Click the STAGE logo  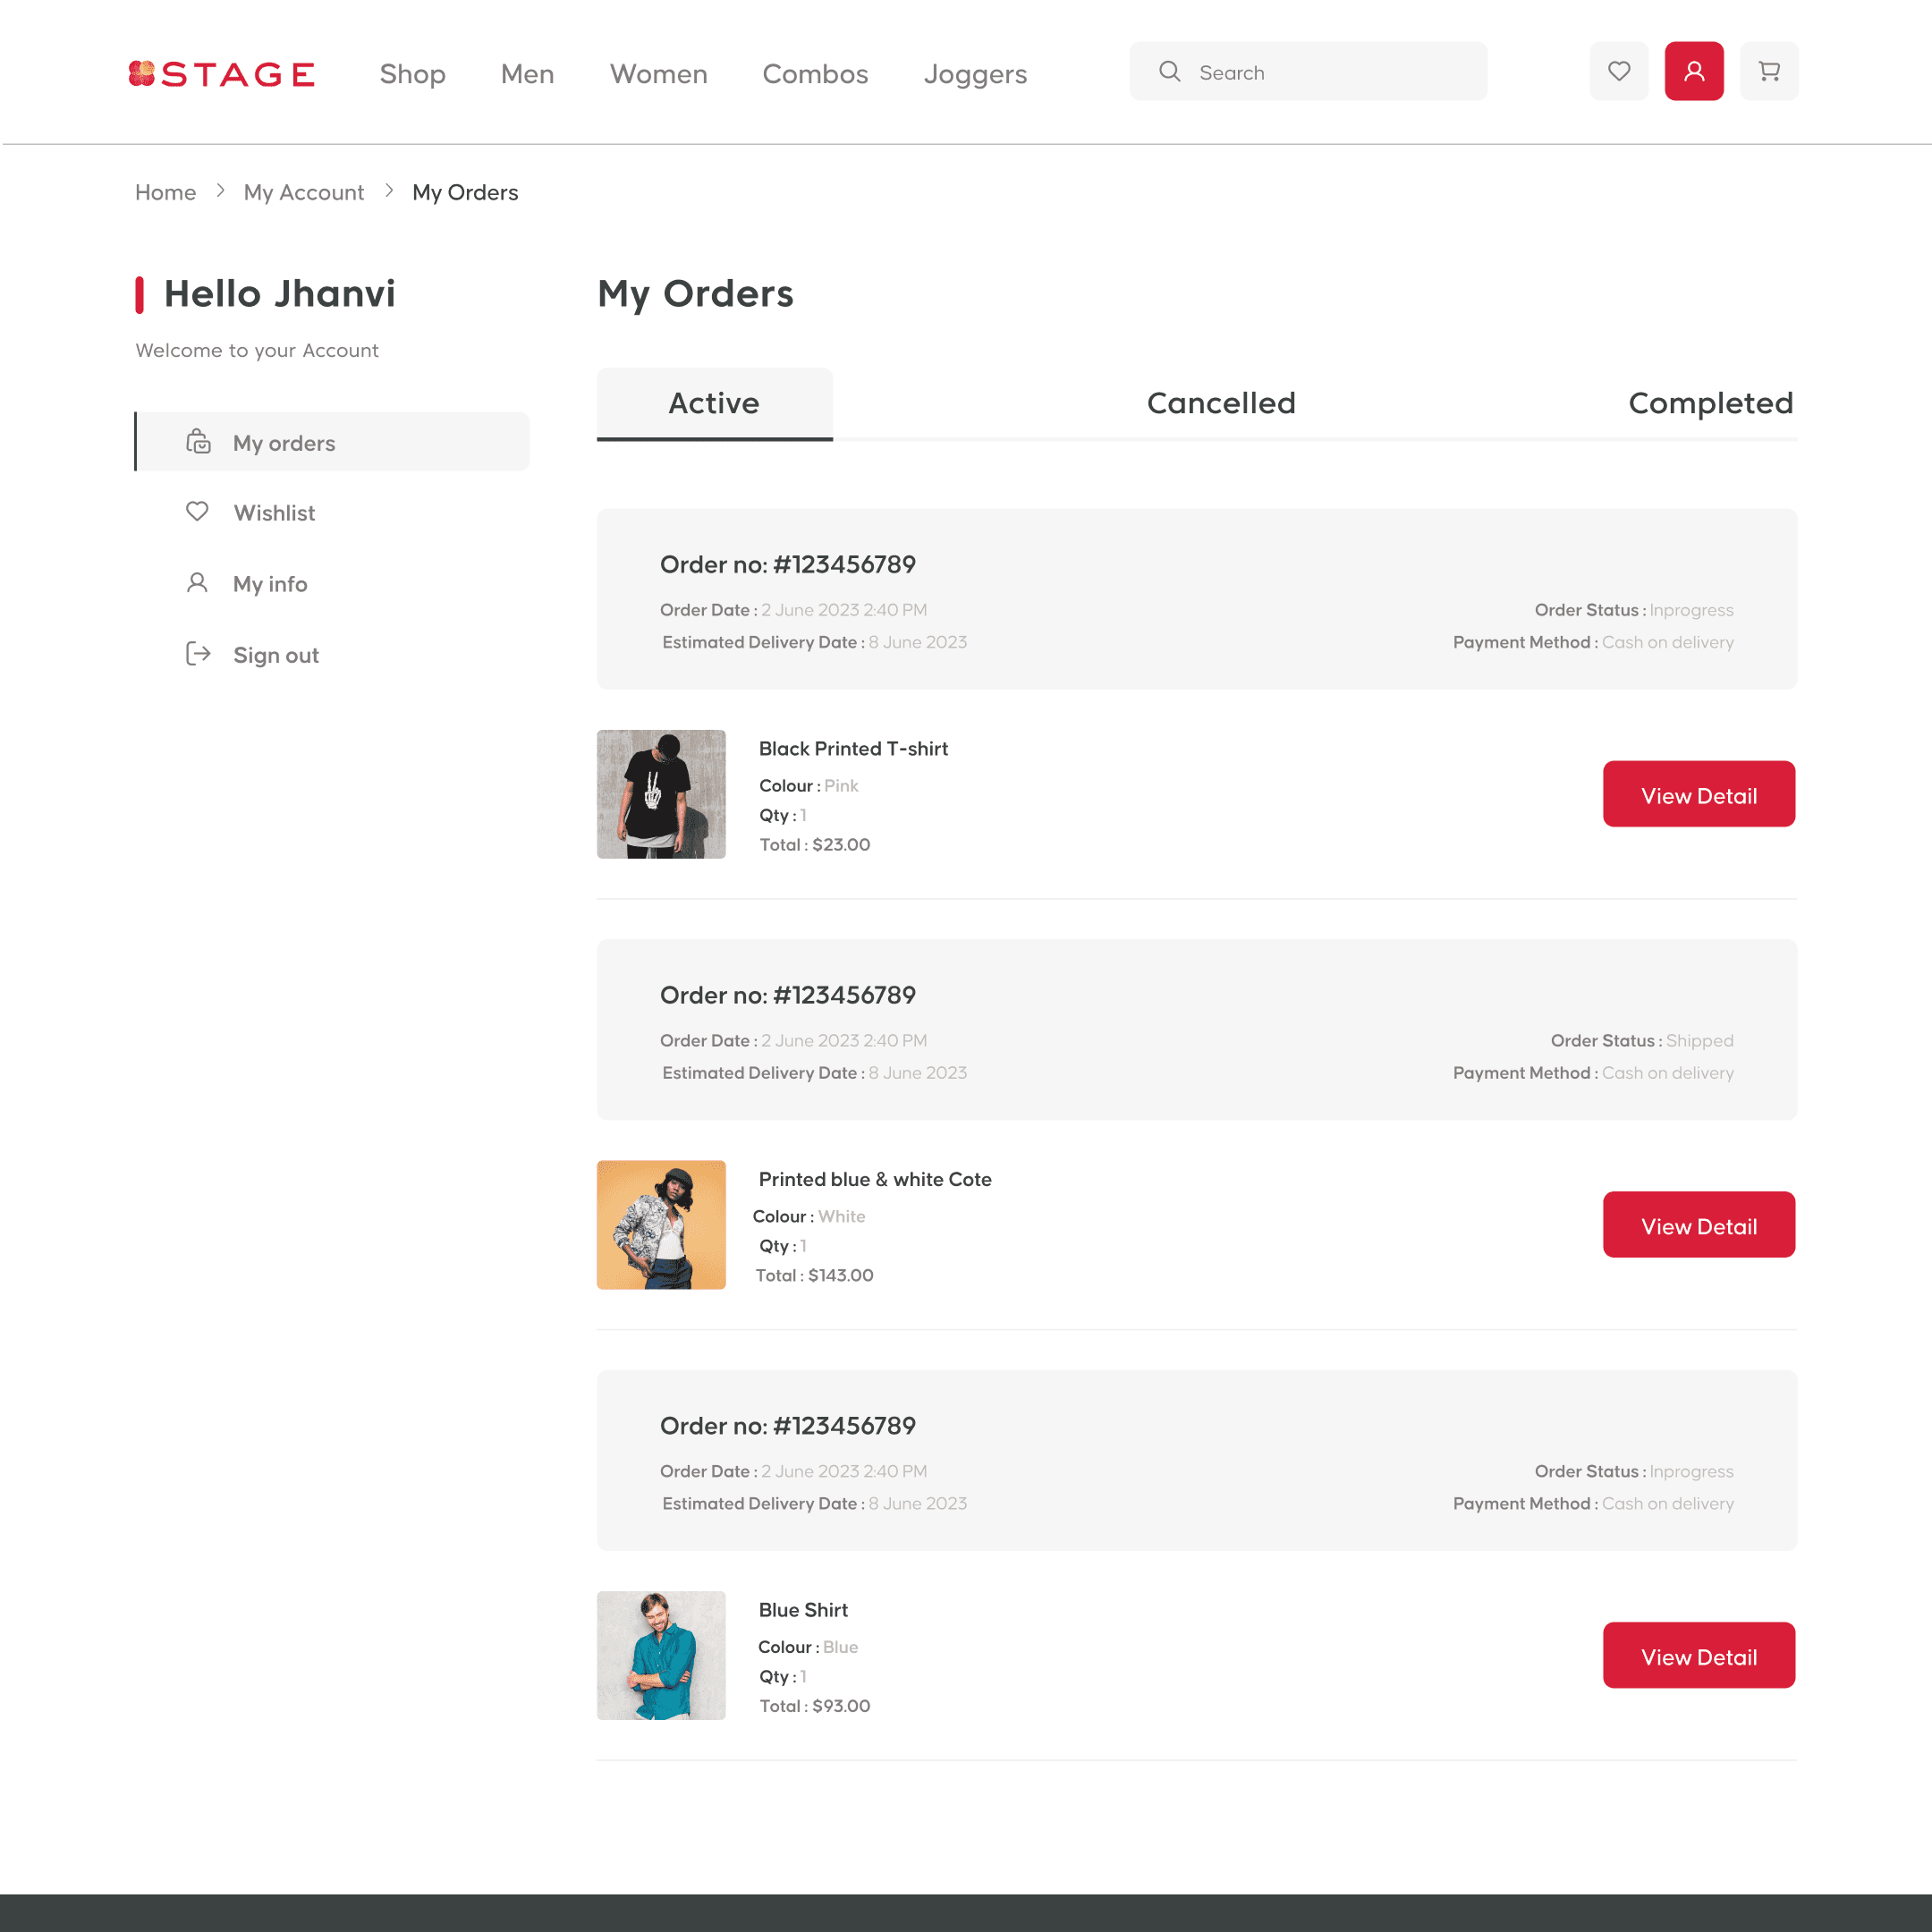point(221,73)
